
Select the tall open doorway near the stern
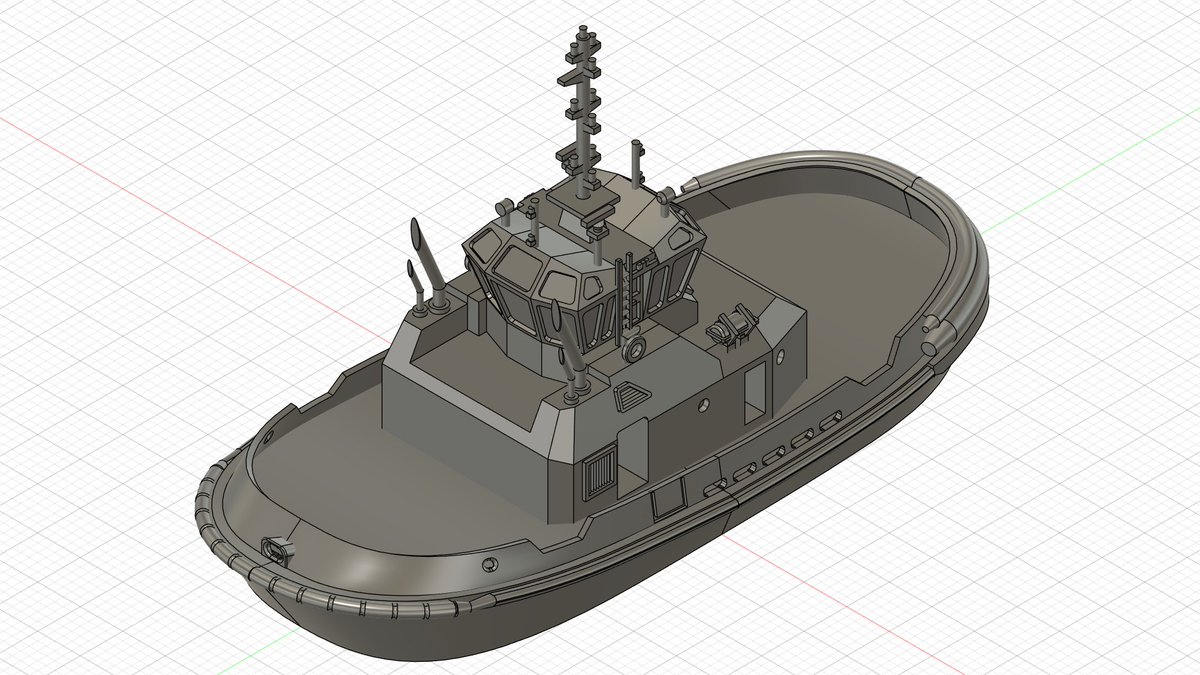pos(755,391)
